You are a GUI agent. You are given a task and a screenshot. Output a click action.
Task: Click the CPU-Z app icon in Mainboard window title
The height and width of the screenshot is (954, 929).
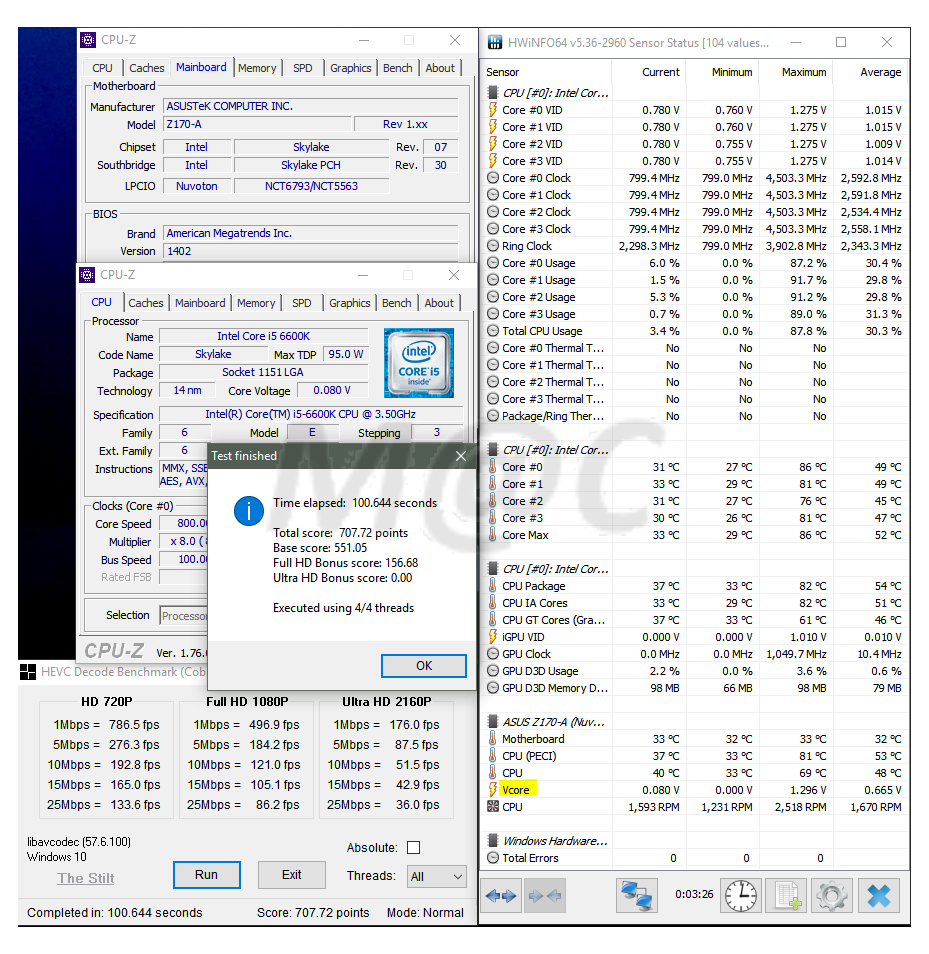pyautogui.click(x=88, y=40)
